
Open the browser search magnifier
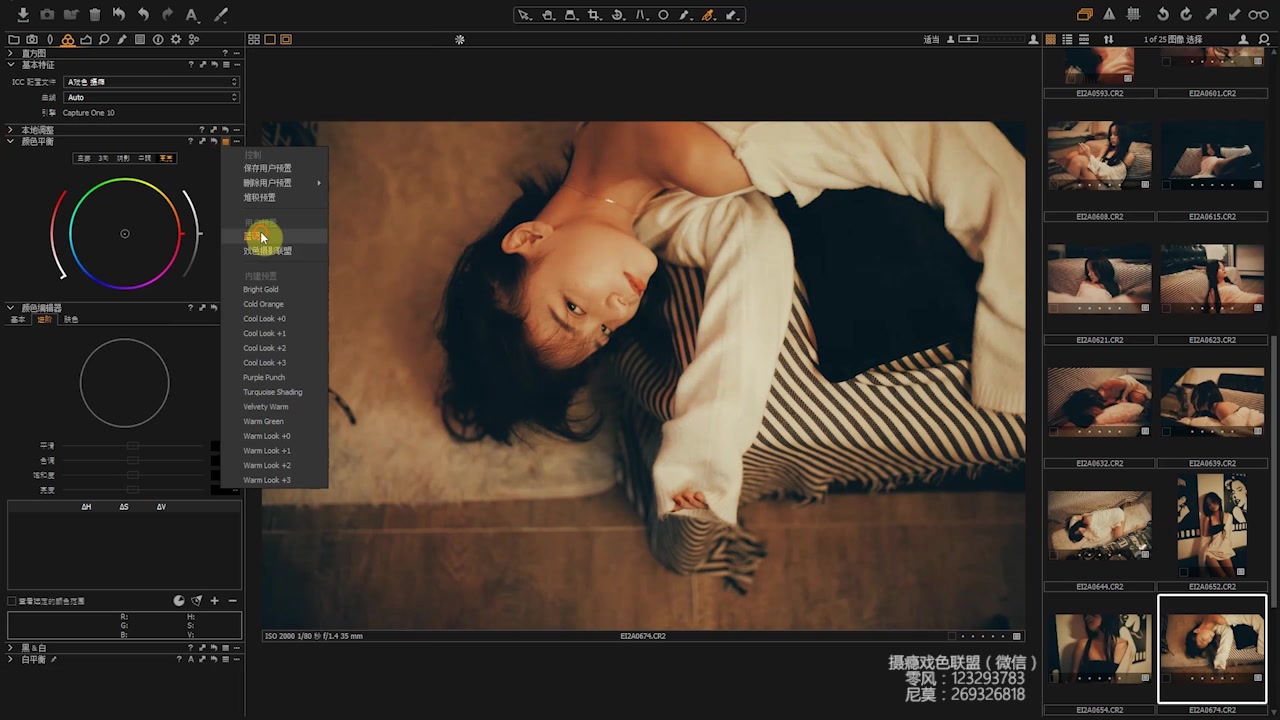1265,40
